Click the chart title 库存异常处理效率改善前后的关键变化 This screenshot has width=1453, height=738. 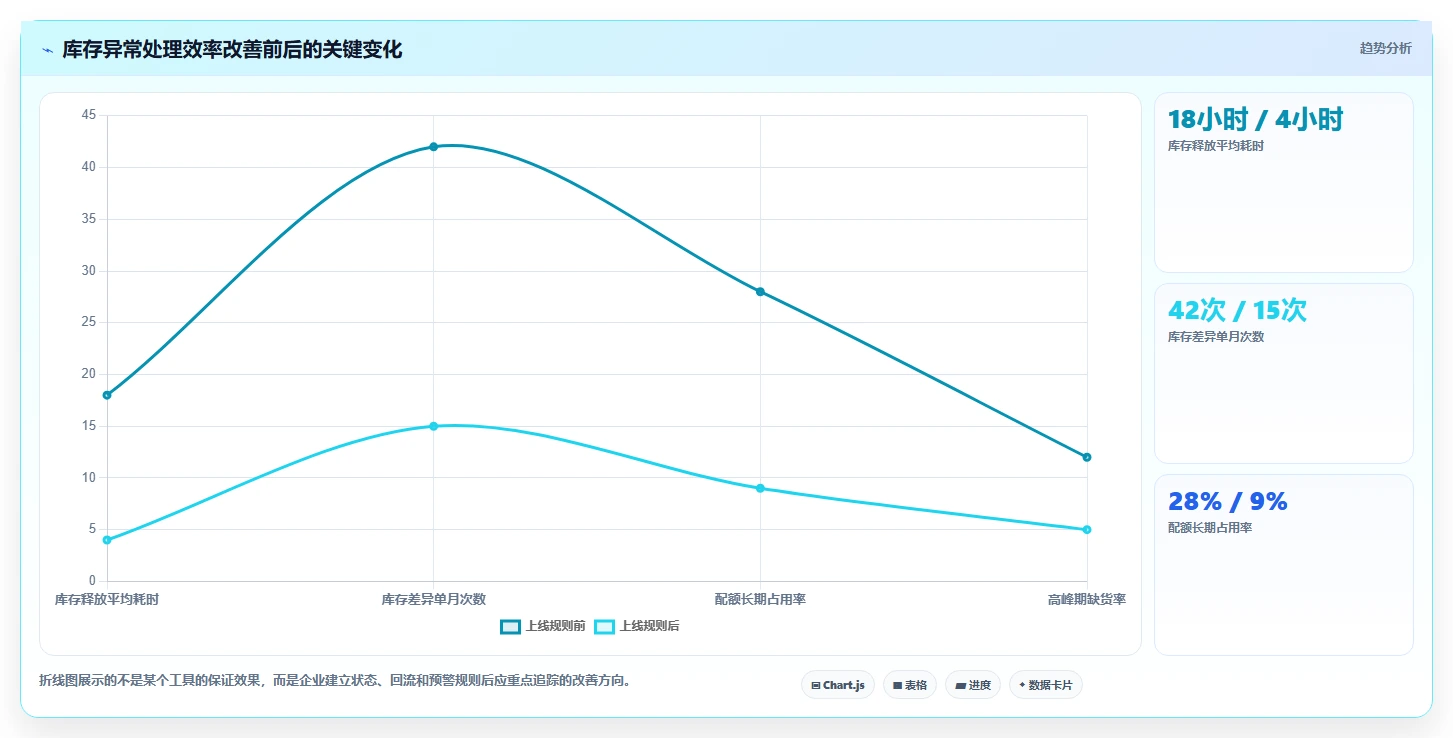(232, 50)
